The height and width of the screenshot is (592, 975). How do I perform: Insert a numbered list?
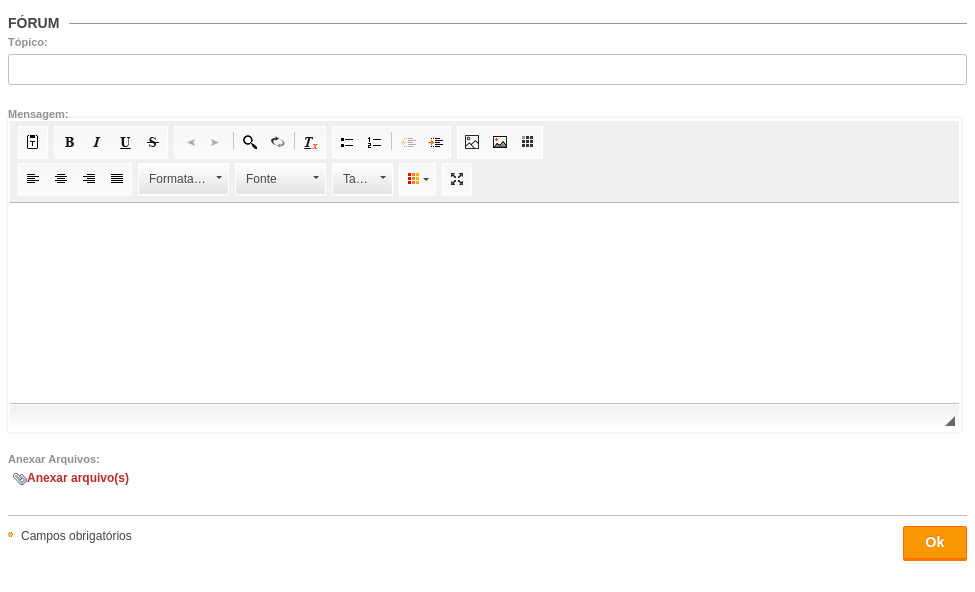coord(374,142)
